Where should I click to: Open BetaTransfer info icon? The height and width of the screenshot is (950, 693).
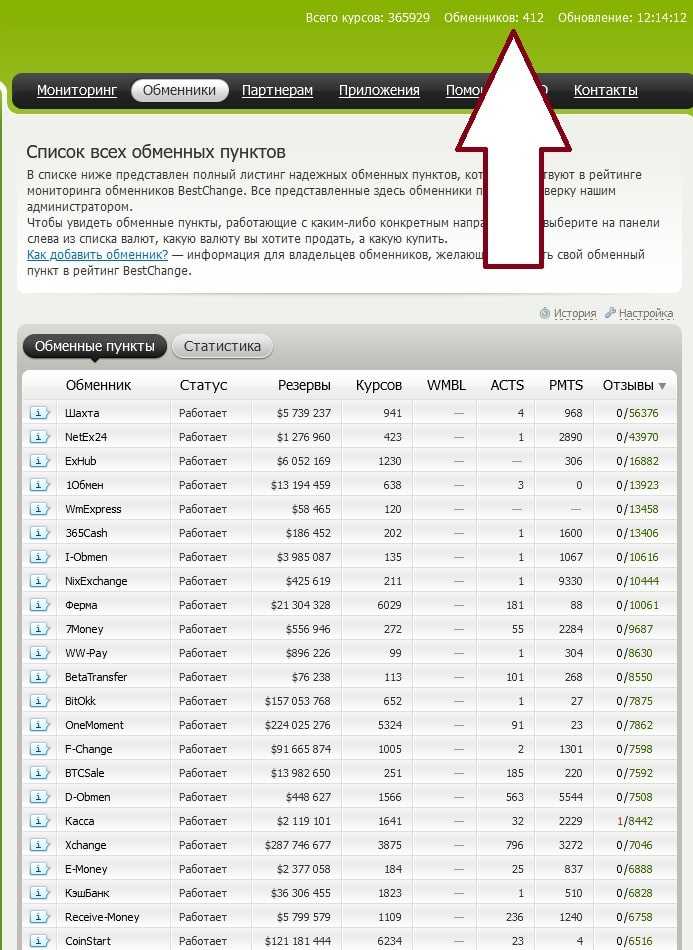pyautogui.click(x=39, y=677)
